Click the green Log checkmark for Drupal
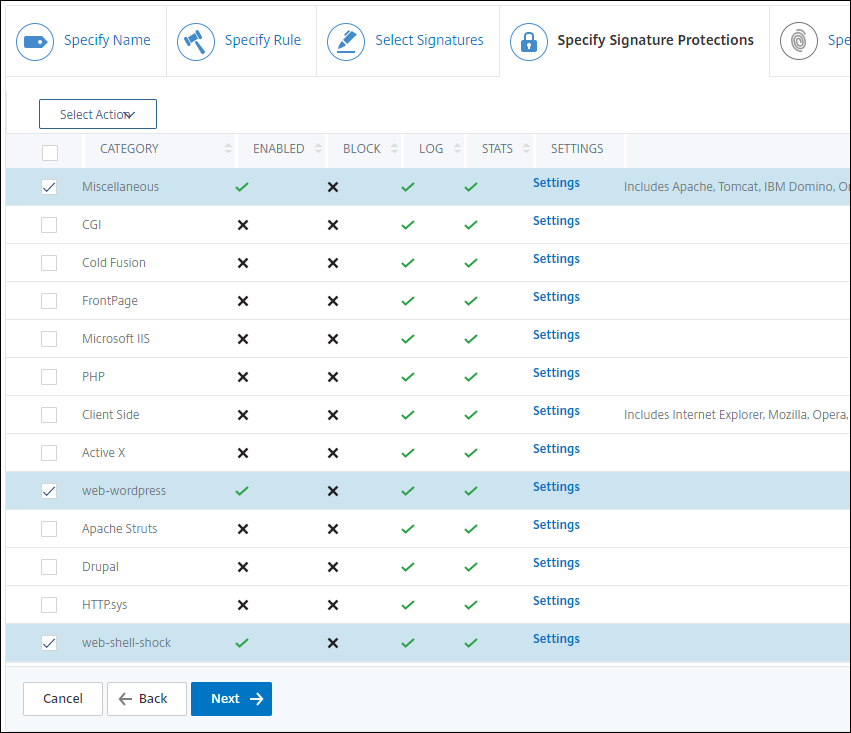 point(407,567)
